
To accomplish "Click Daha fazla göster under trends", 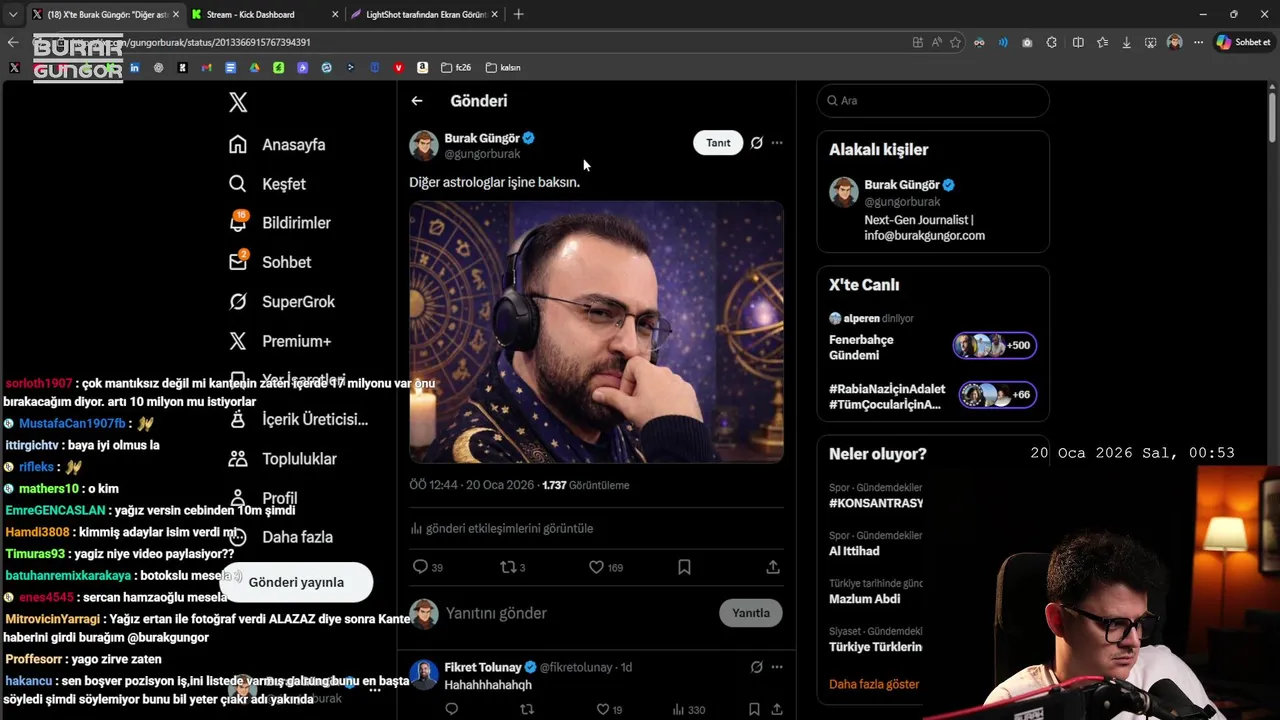I will pos(874,685).
